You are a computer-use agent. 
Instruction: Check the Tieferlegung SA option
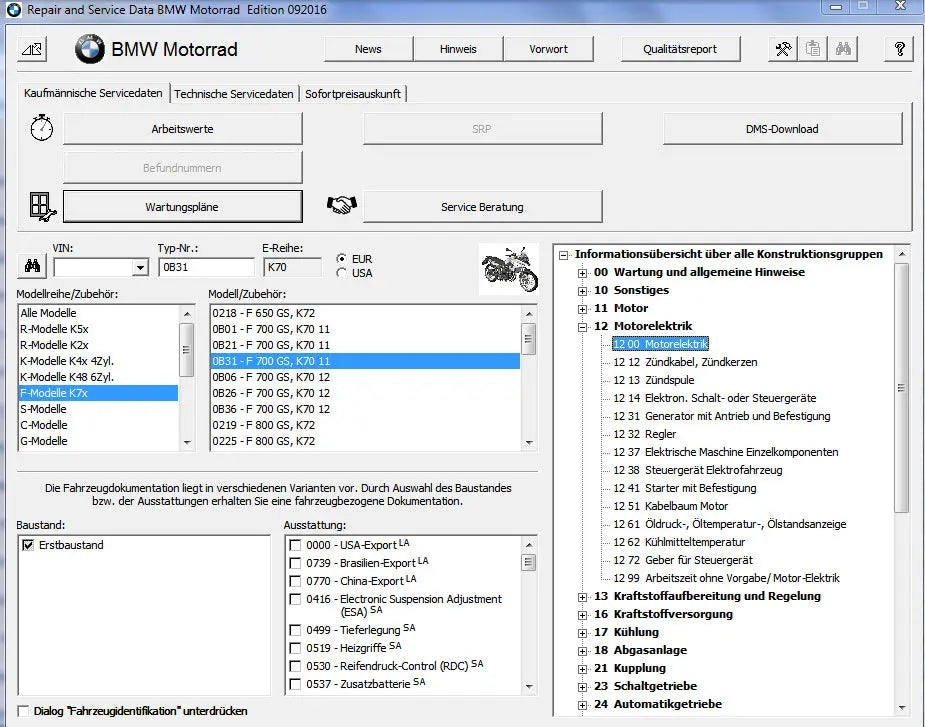pos(295,631)
